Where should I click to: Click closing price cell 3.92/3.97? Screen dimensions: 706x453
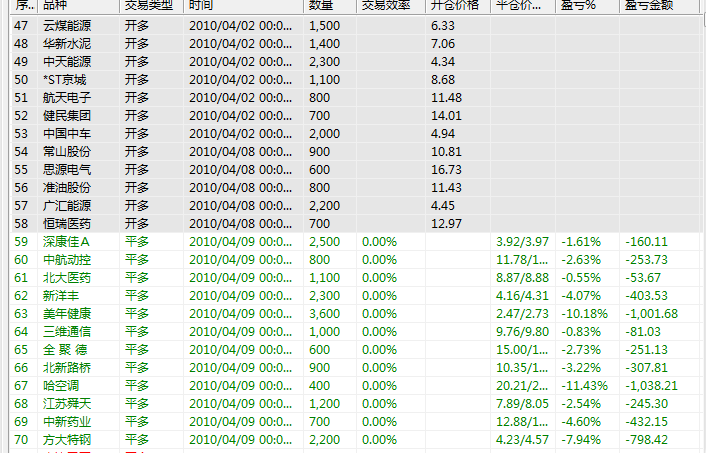tap(523, 242)
